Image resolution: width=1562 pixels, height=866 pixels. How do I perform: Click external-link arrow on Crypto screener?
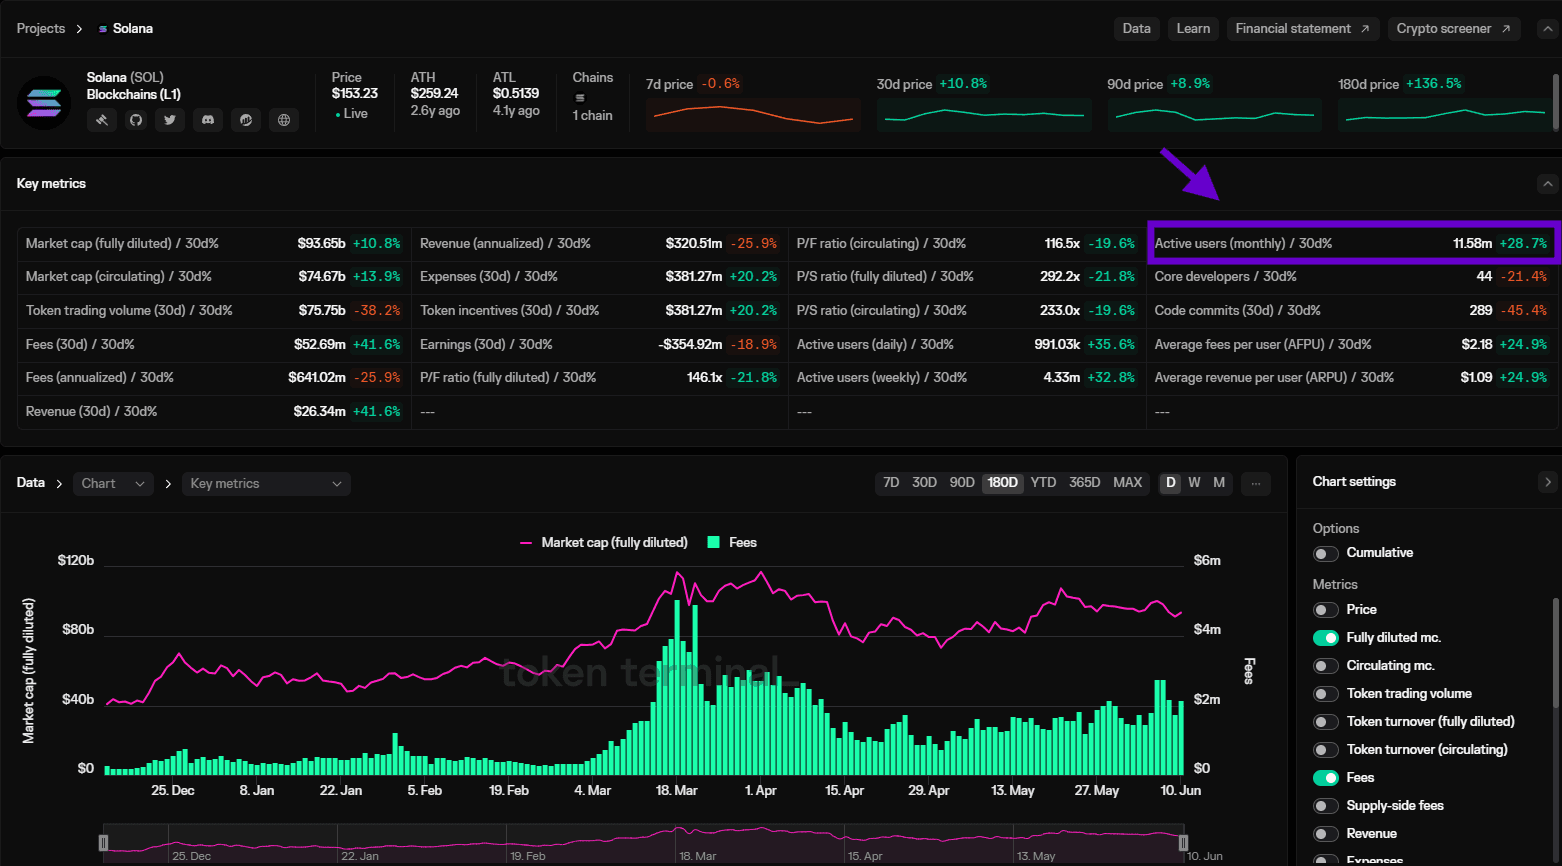[1505, 29]
